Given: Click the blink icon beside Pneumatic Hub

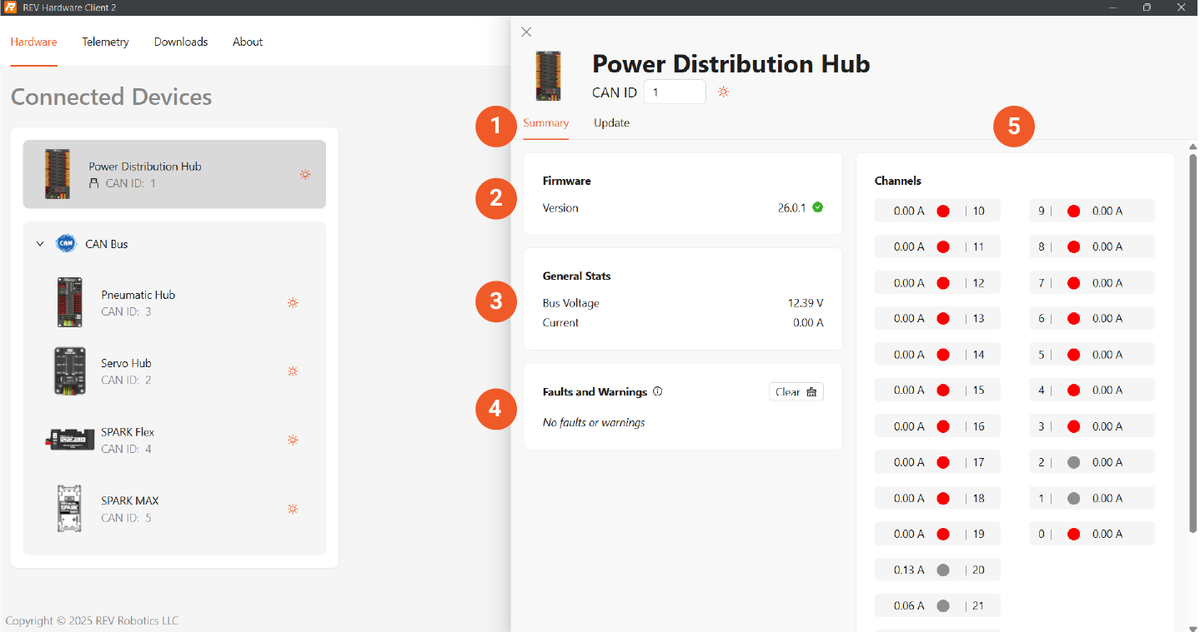Looking at the screenshot, I should [x=293, y=303].
